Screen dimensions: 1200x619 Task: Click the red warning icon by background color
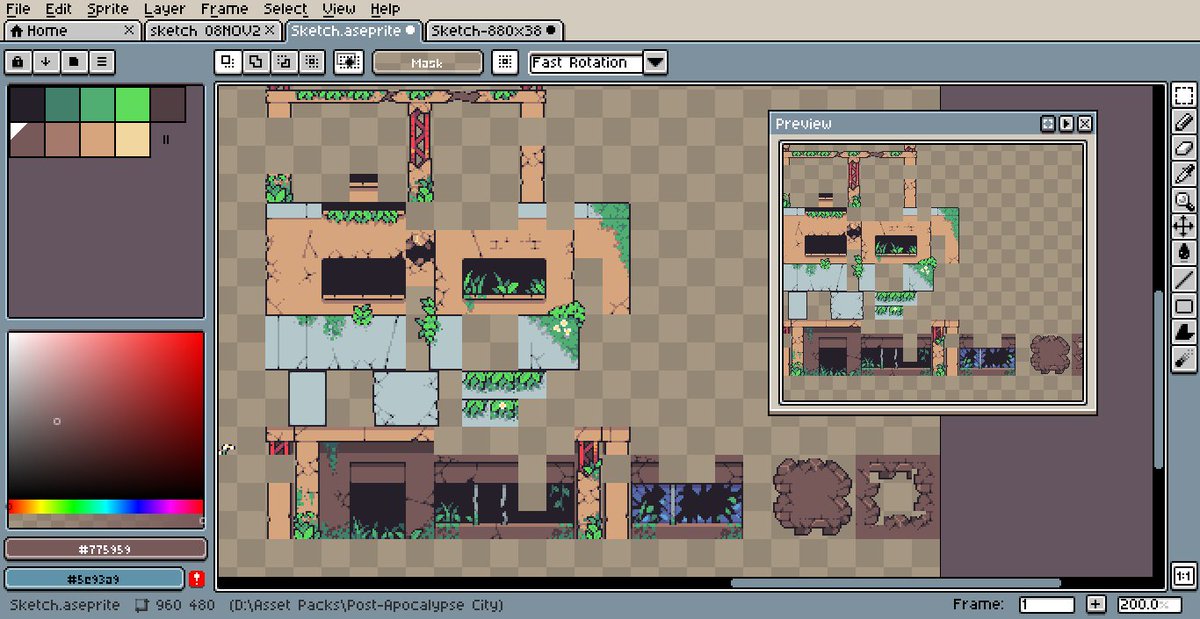pyautogui.click(x=196, y=578)
